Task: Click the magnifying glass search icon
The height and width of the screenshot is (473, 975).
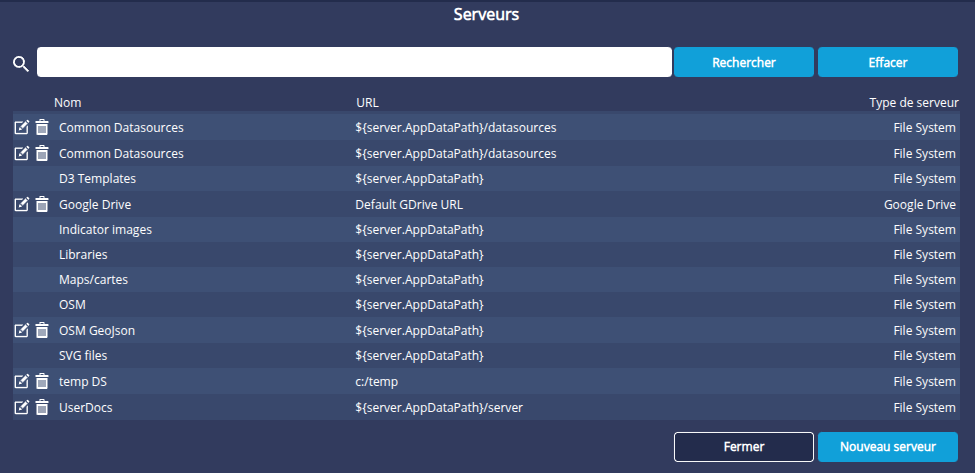Action: pyautogui.click(x=21, y=64)
